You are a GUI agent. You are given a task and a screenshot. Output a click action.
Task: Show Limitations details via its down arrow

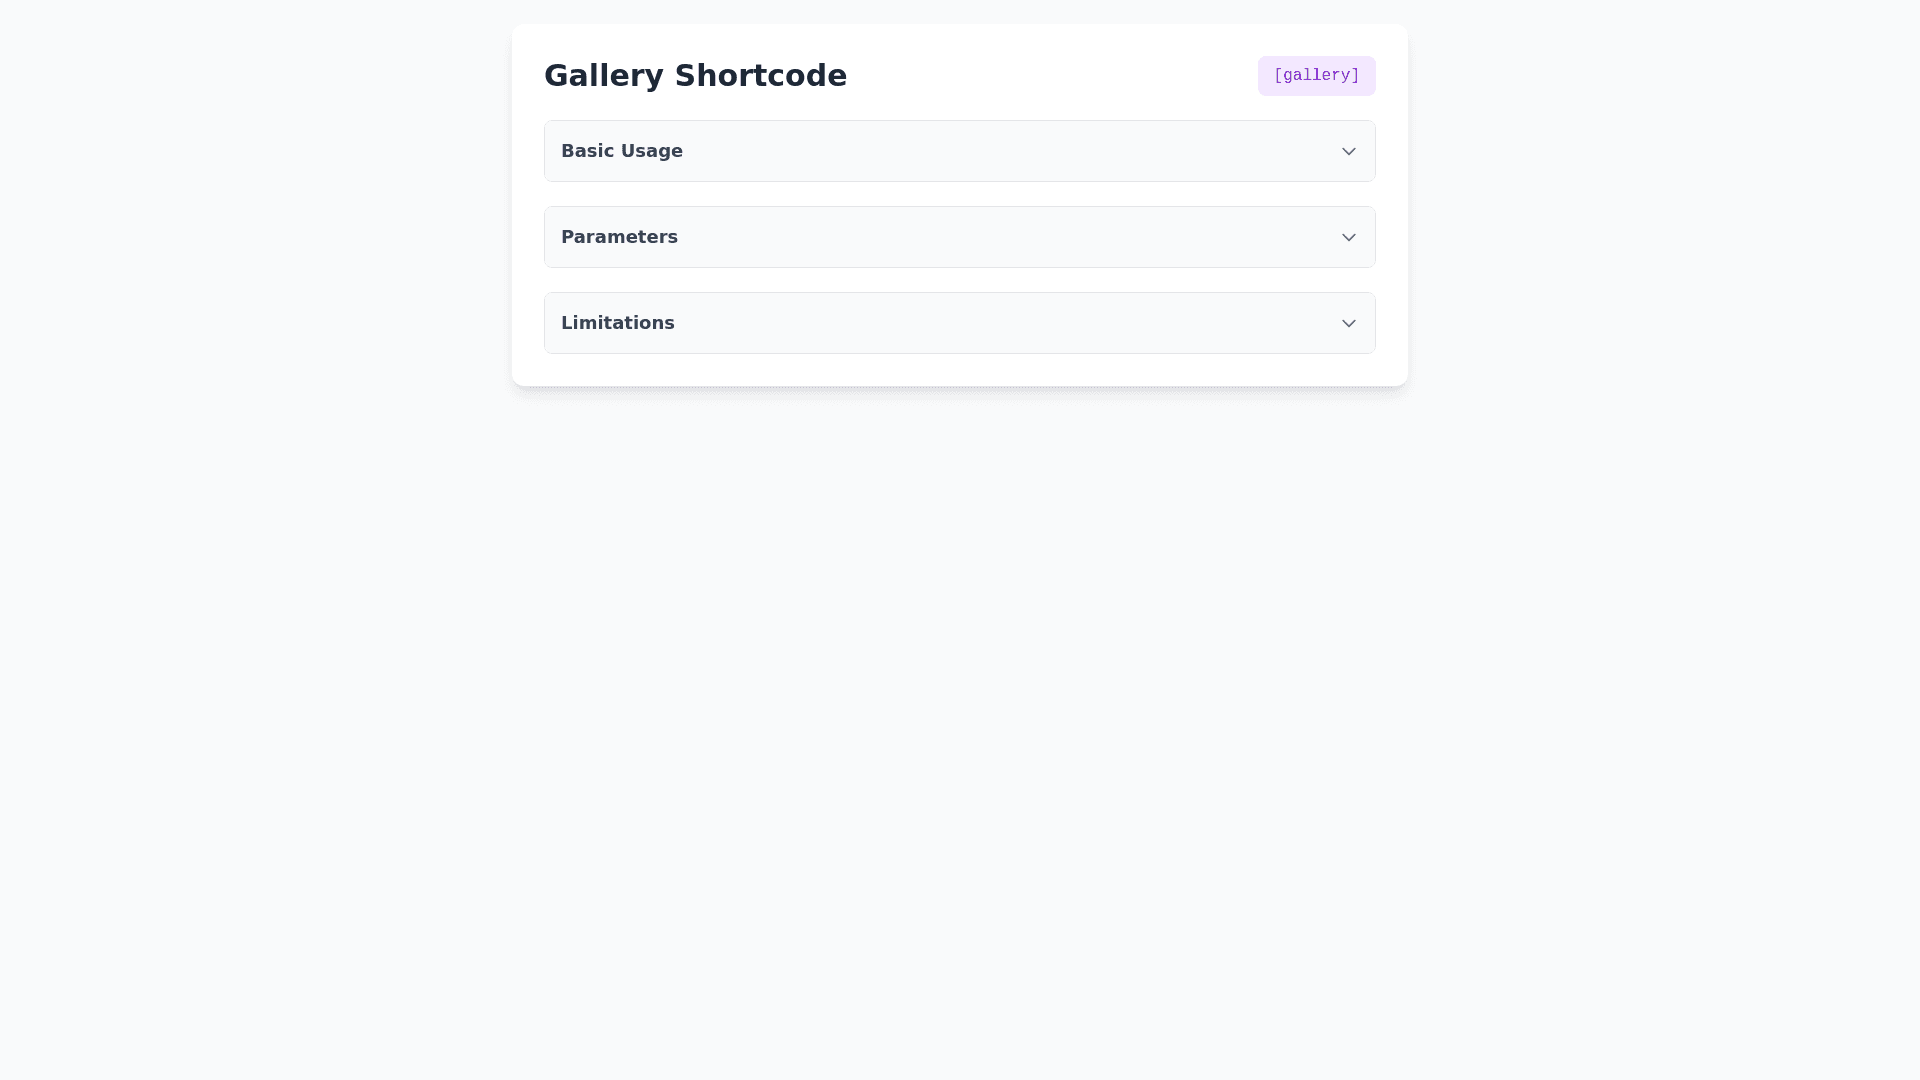coord(1348,324)
